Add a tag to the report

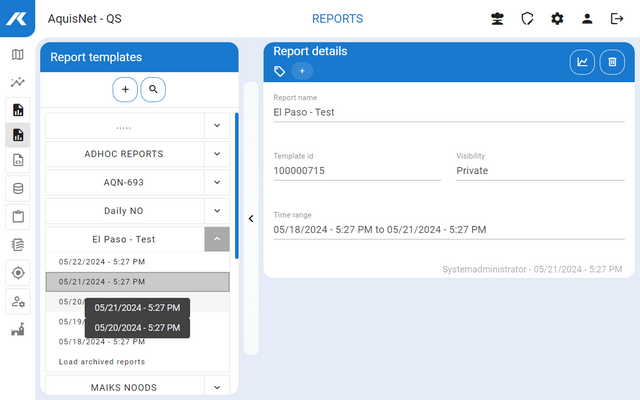tap(302, 71)
